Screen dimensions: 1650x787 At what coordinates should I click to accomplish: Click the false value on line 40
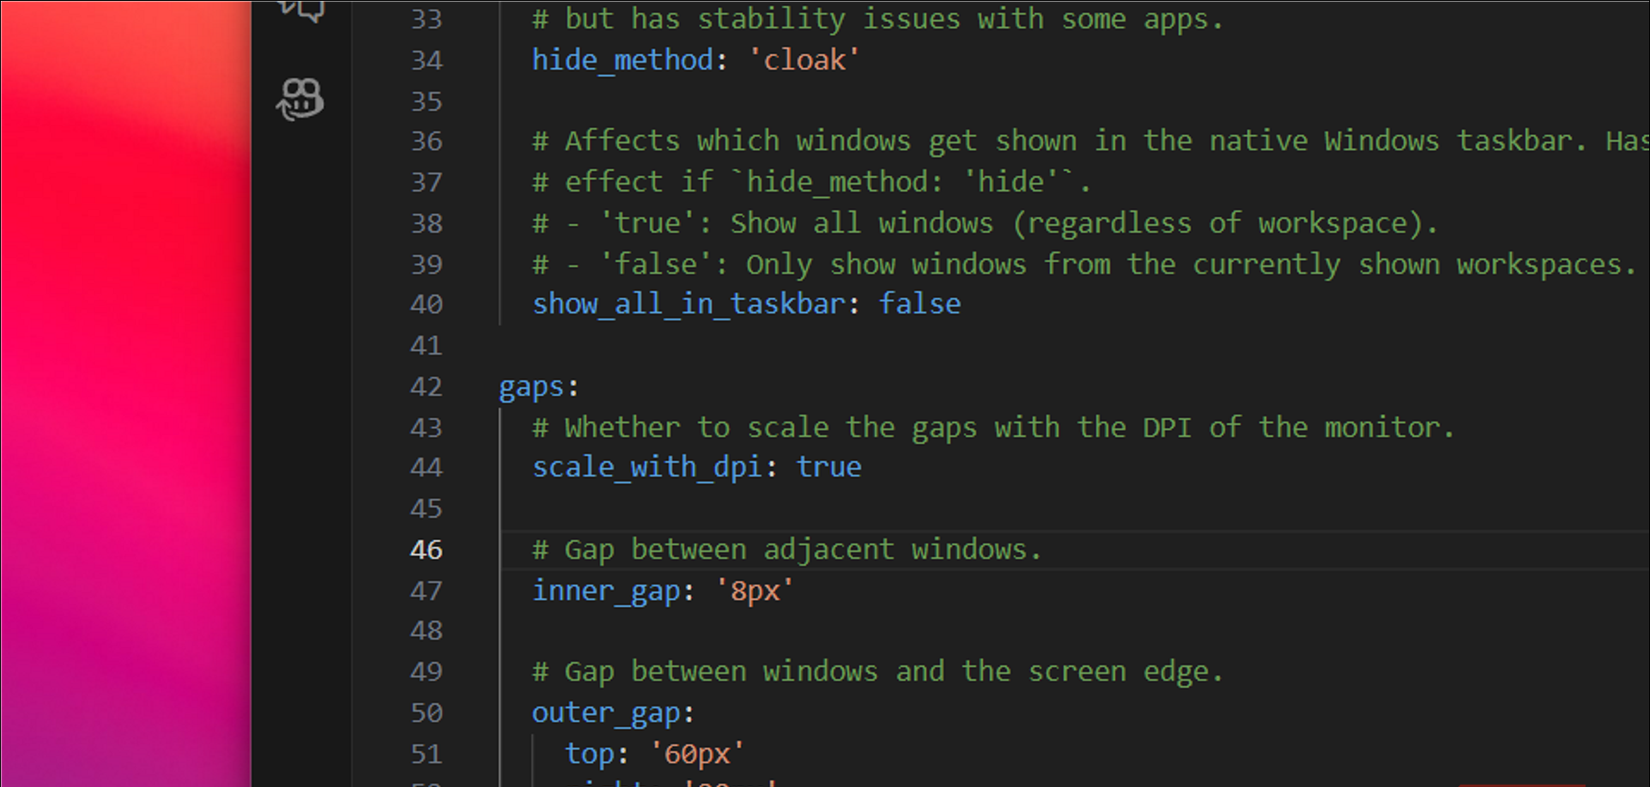pos(918,303)
